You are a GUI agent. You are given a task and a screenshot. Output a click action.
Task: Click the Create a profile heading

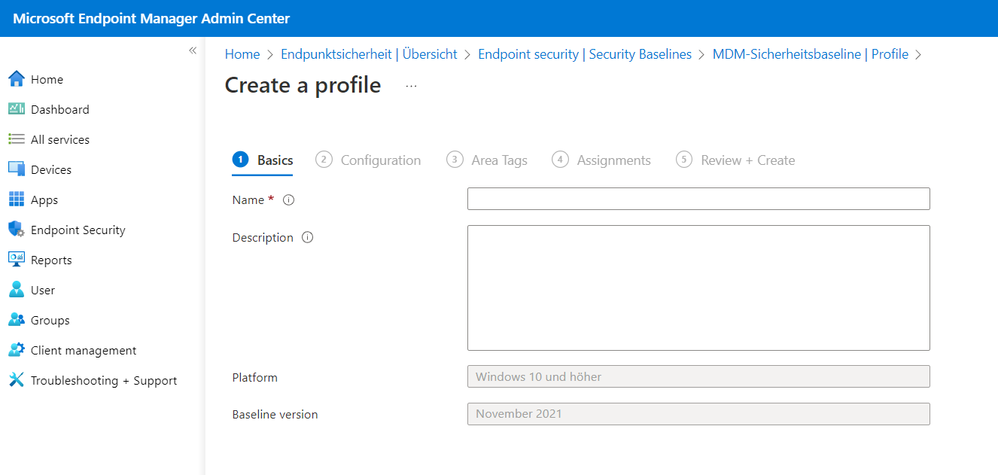(303, 85)
